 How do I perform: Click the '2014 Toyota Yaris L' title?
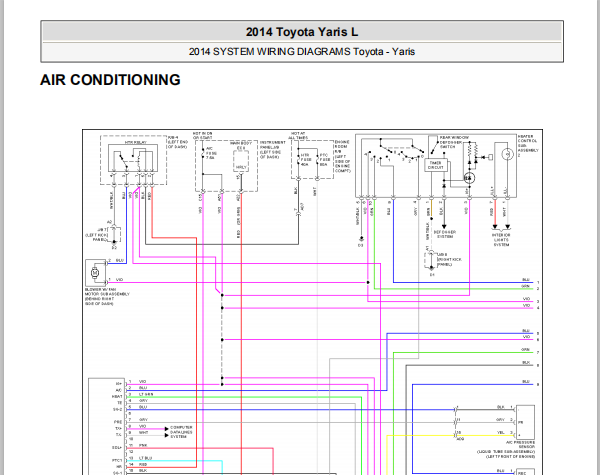[x=302, y=32]
